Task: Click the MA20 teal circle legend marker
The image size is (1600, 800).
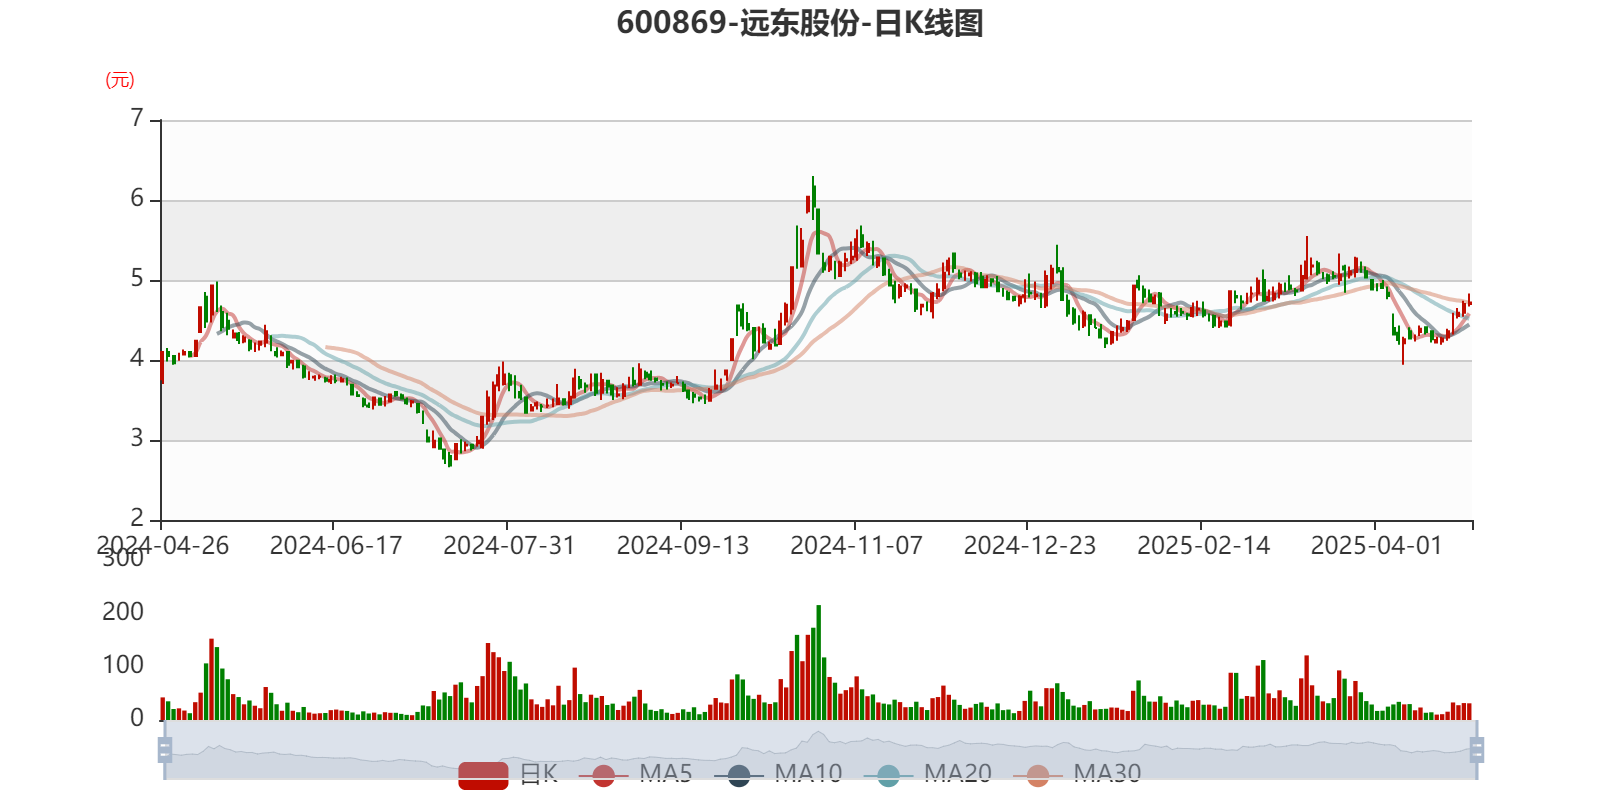Action: tap(888, 775)
